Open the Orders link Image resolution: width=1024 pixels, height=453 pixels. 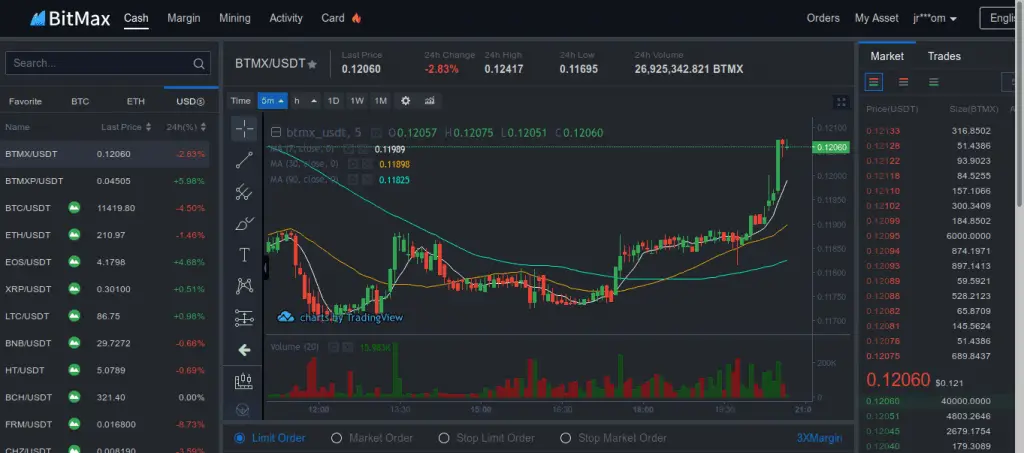823,18
